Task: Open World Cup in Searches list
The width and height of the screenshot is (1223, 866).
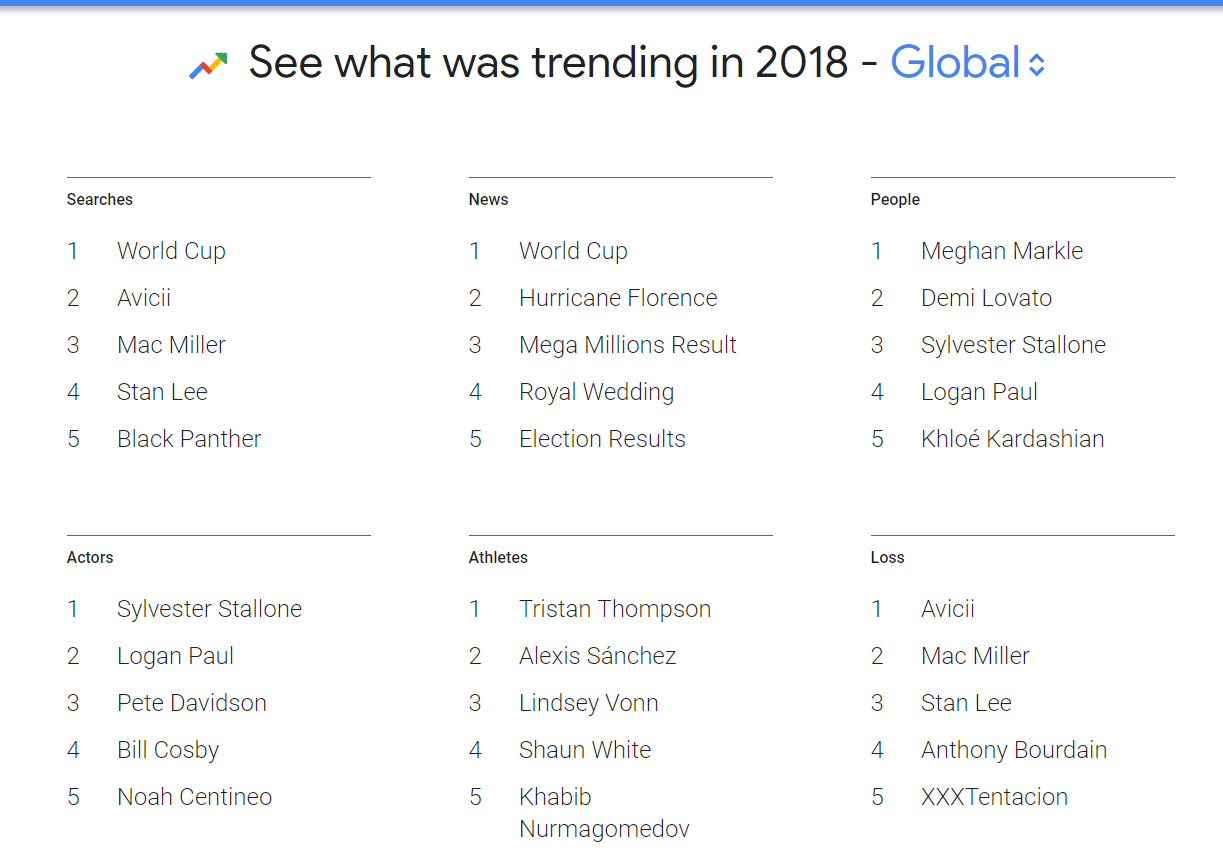Action: coord(171,251)
